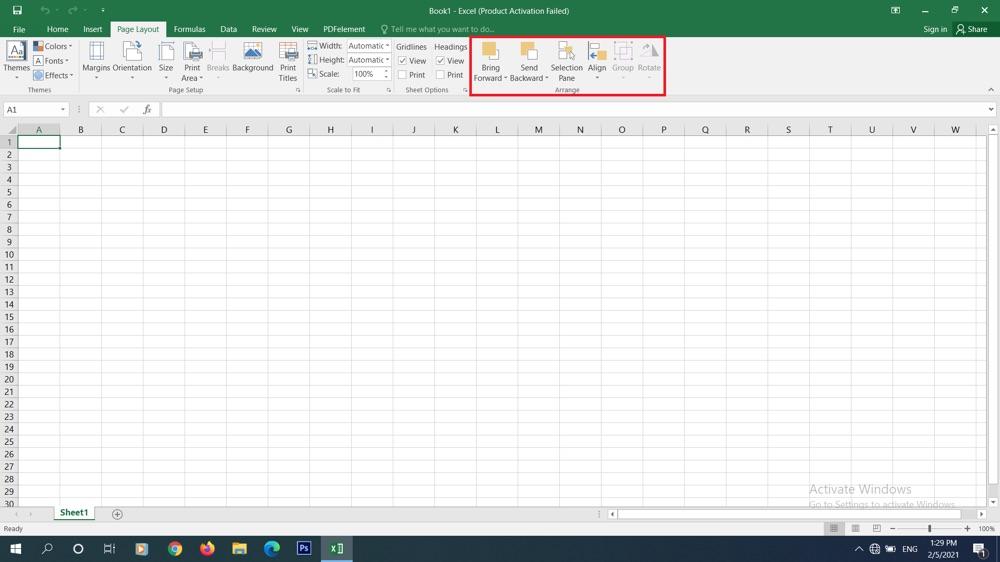Viewport: 1000px width, 562px height.
Task: Open the File tab
Action: [19, 29]
